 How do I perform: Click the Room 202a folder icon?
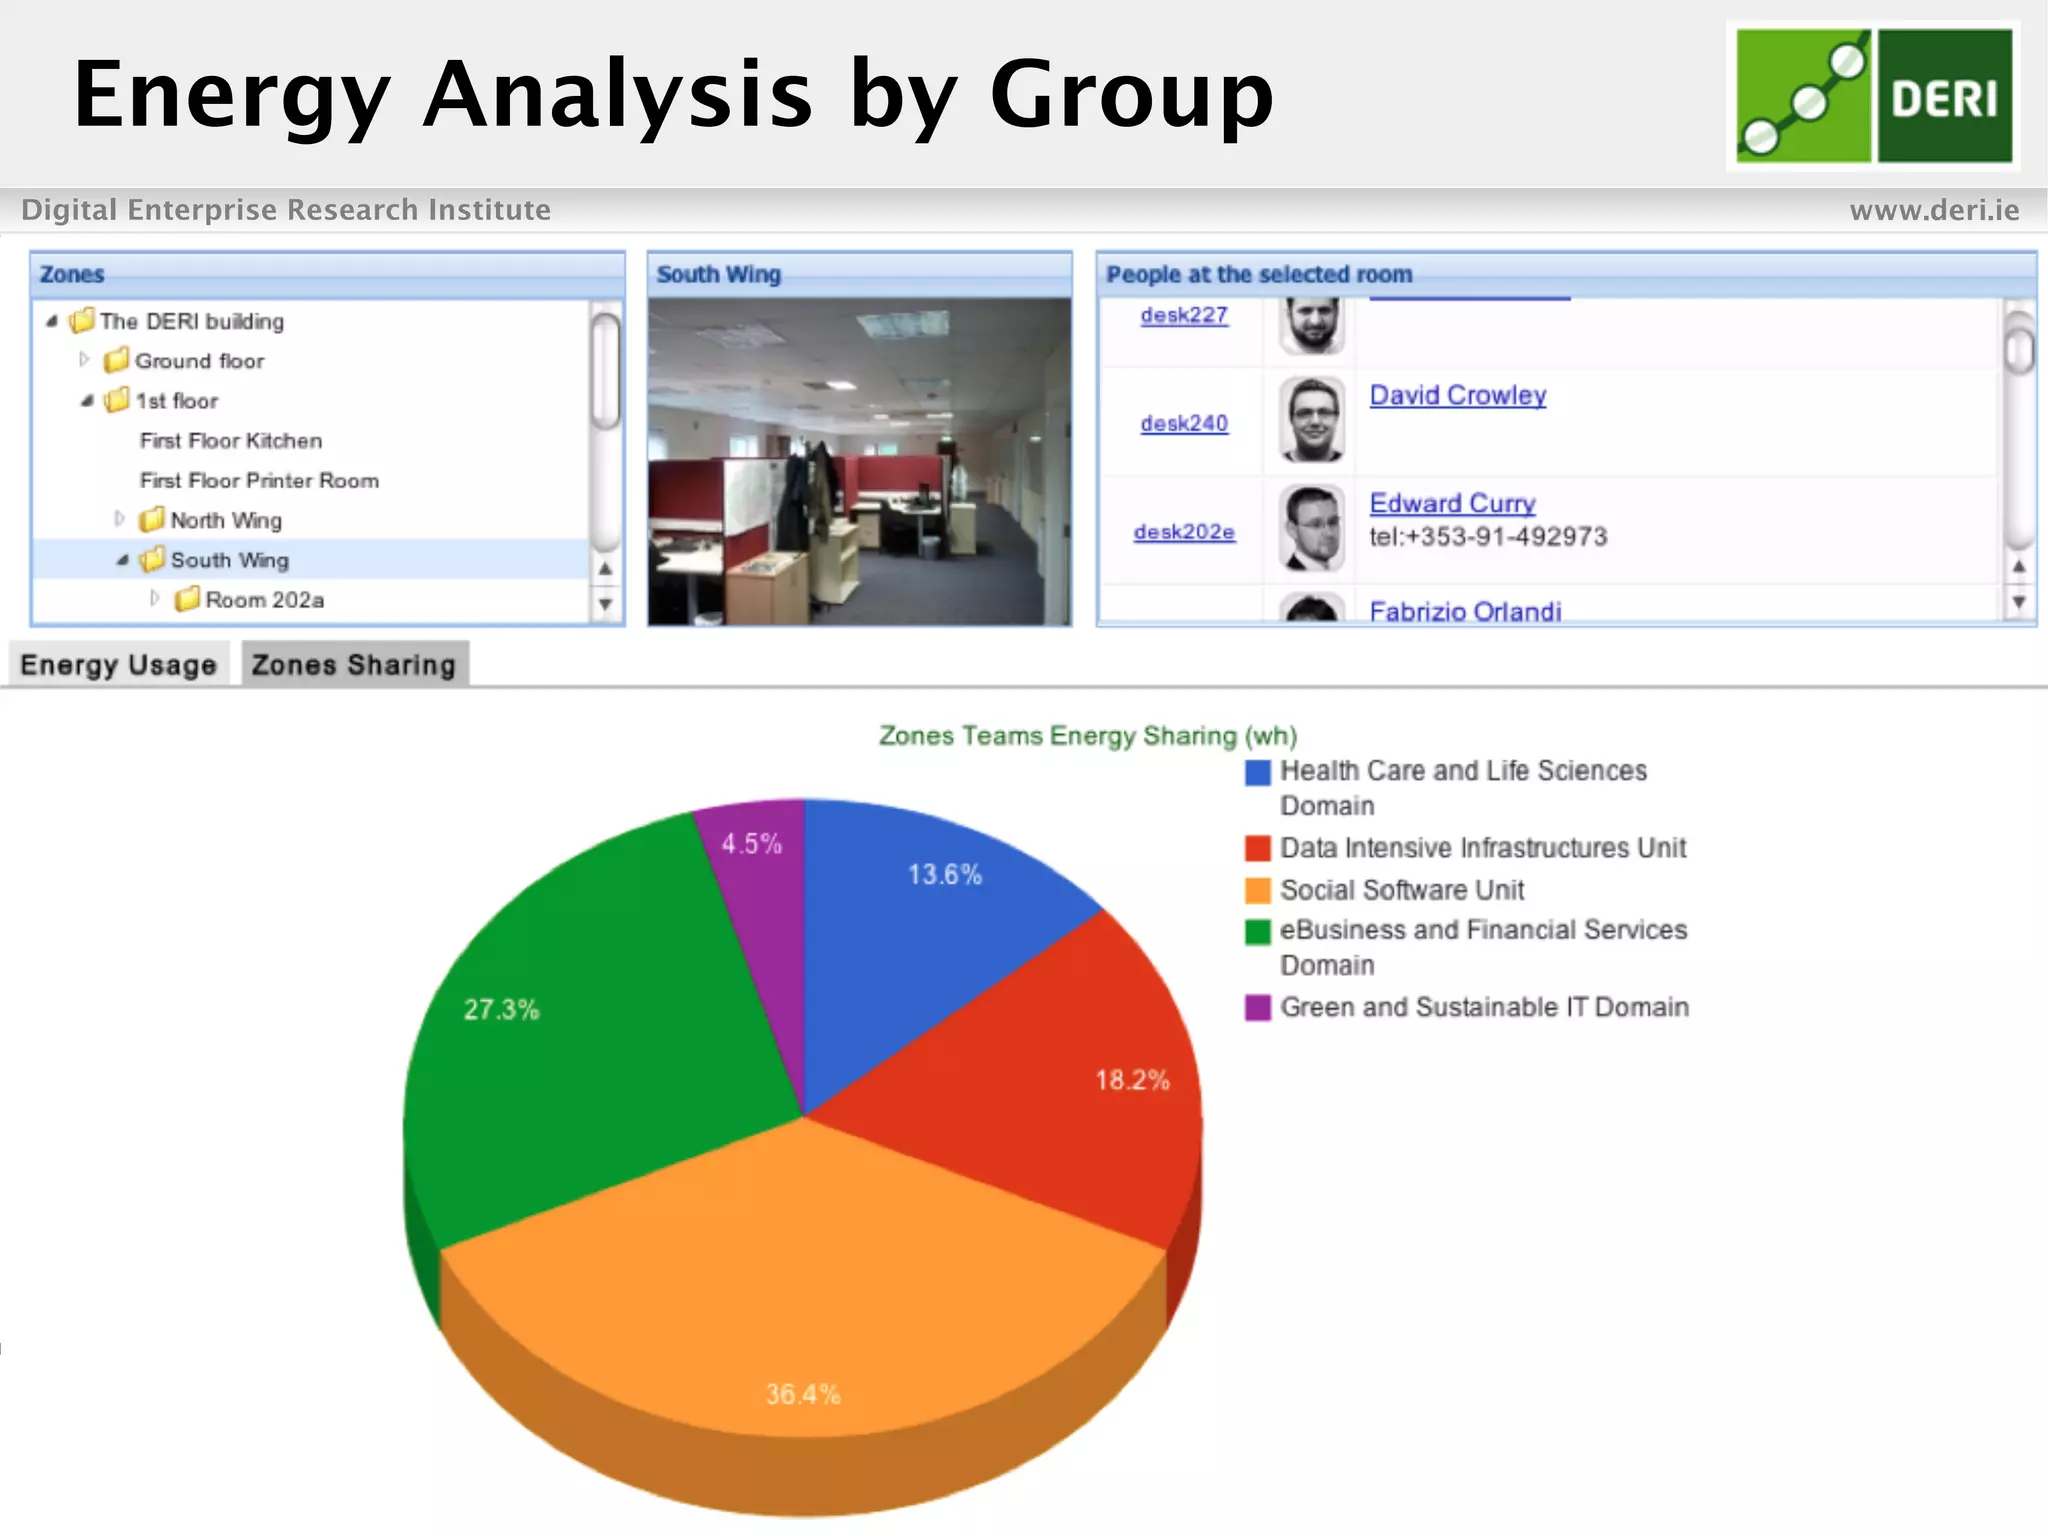pos(187,600)
